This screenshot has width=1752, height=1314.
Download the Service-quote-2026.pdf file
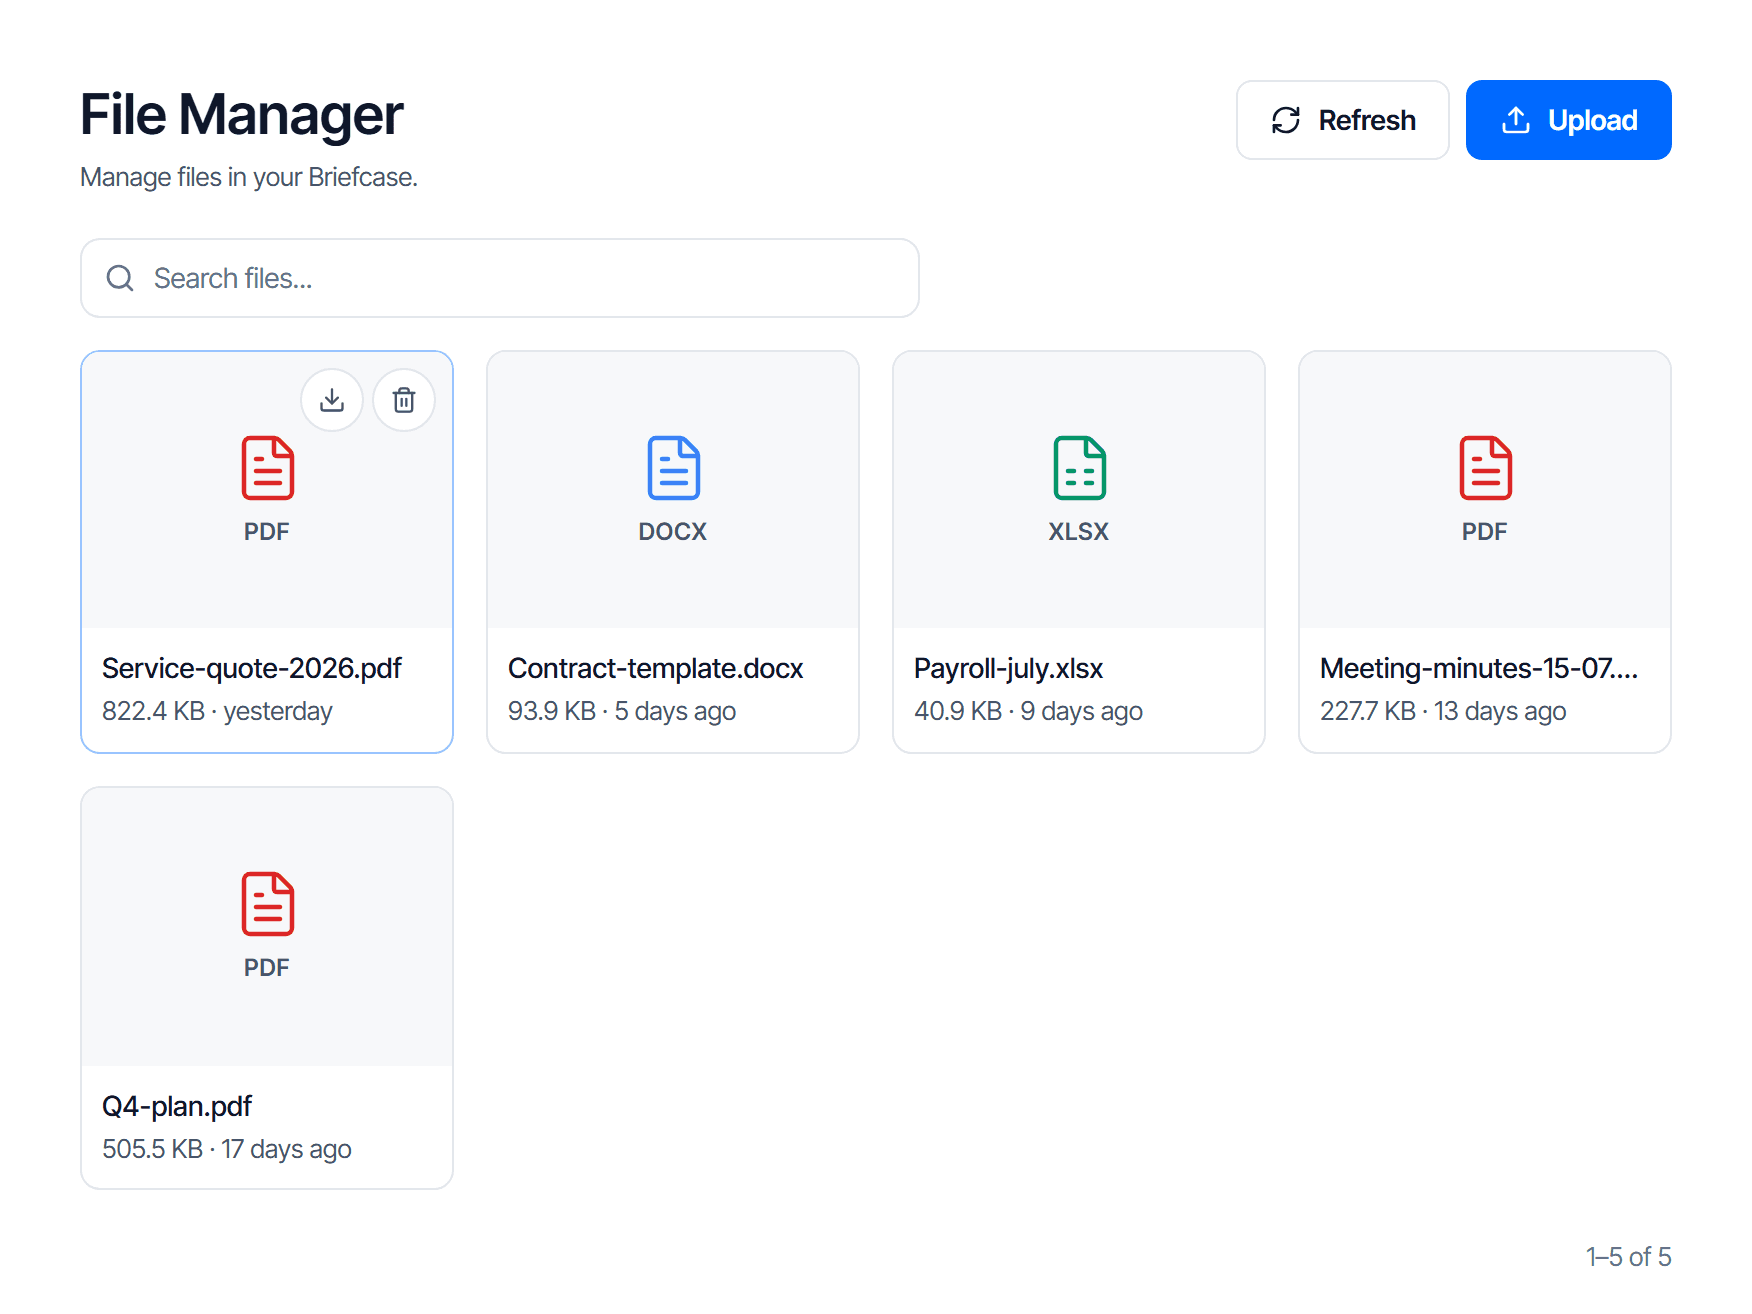tap(332, 400)
